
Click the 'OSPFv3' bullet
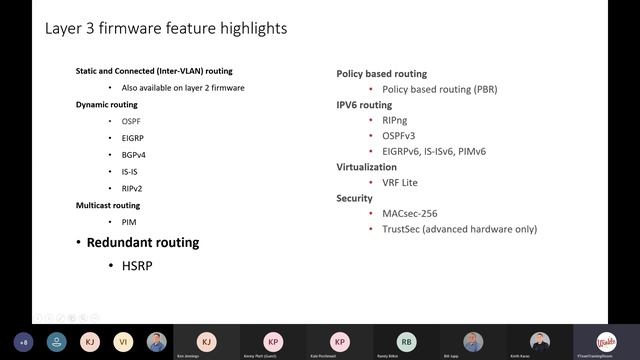[x=398, y=136]
